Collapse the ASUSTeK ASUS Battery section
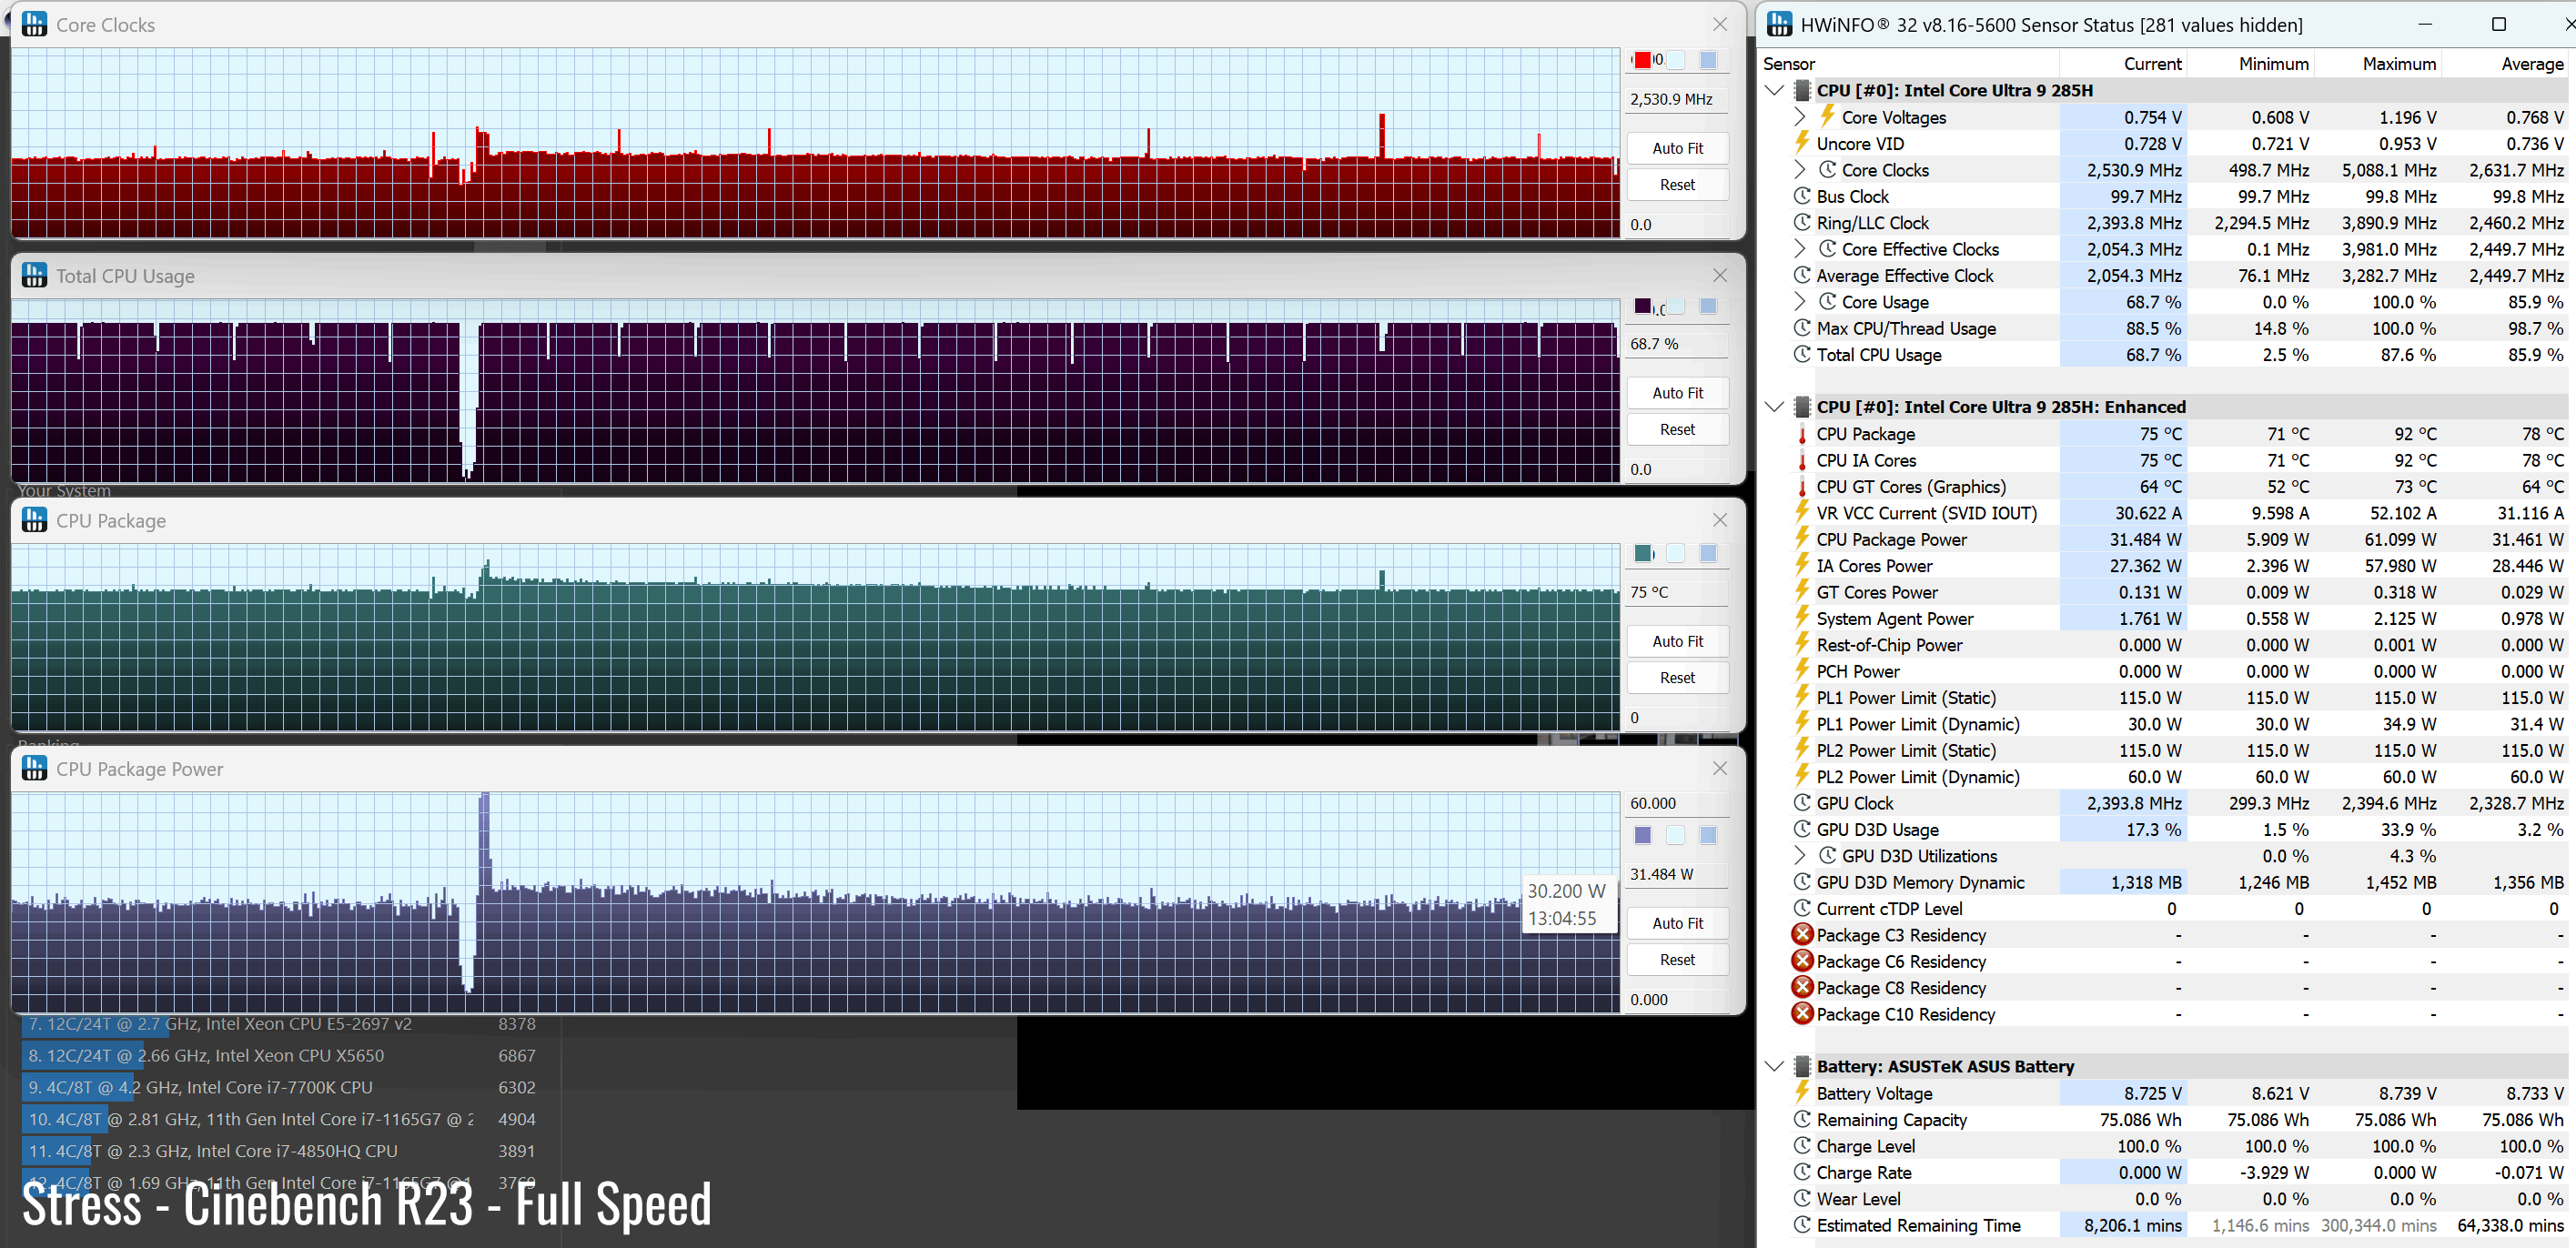The image size is (2576, 1248). click(x=1775, y=1066)
